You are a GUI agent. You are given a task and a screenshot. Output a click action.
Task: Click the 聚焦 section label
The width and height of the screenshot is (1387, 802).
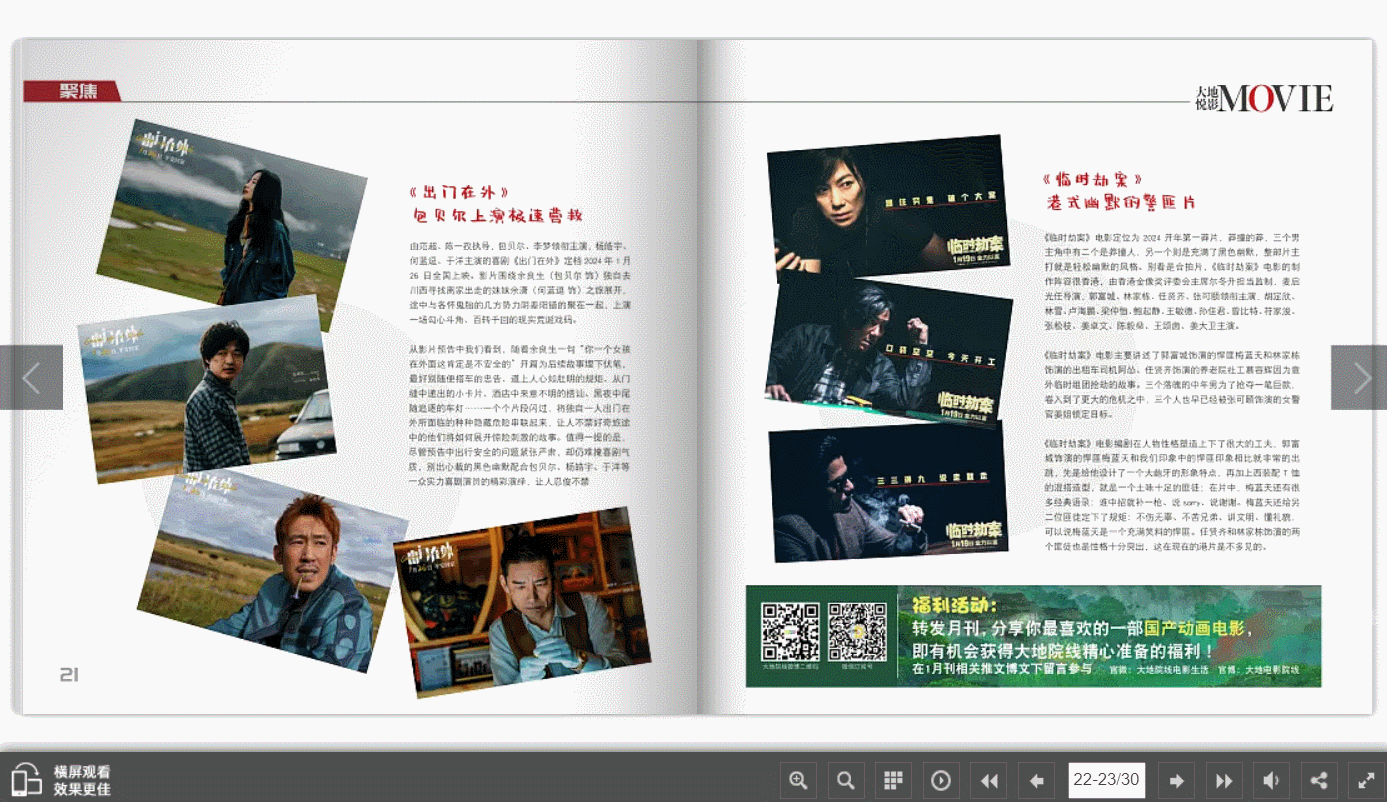pyautogui.click(x=78, y=91)
